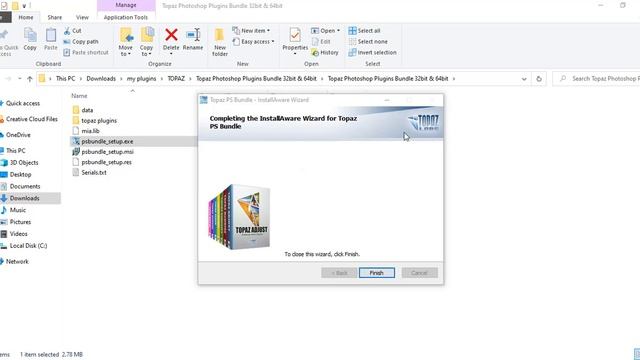Click Finish in the InstallAware wizard

click(x=377, y=273)
